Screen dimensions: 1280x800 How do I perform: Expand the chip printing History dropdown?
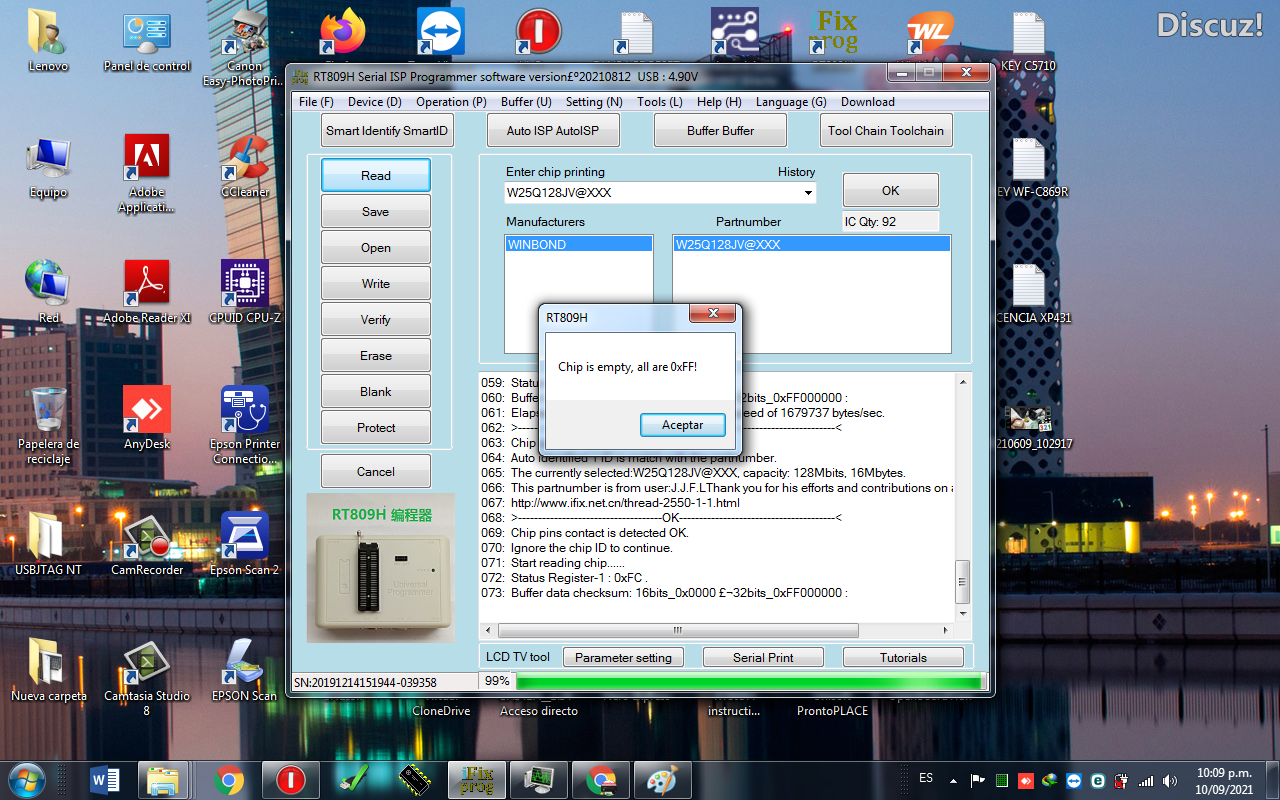pos(808,192)
